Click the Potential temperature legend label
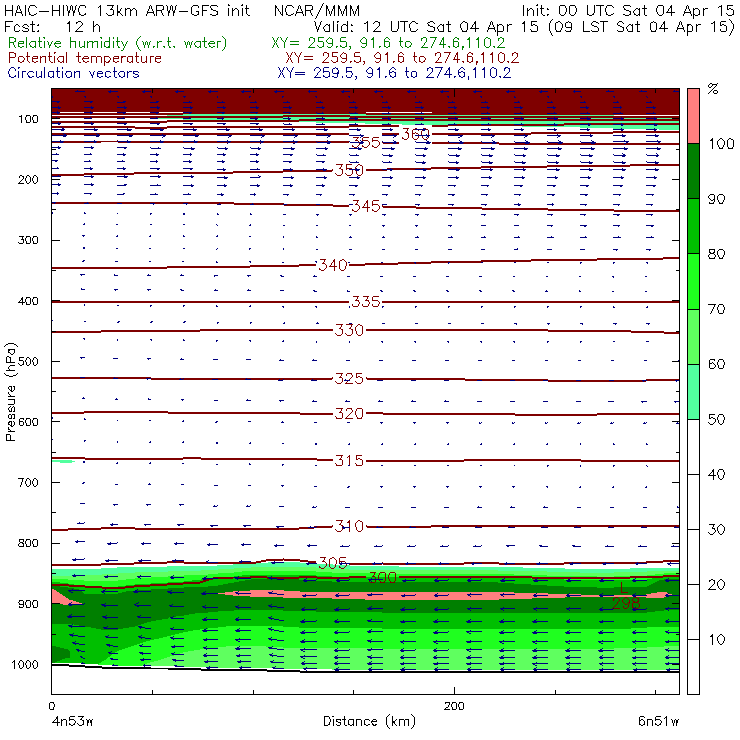The height and width of the screenshot is (740, 740). [85, 58]
